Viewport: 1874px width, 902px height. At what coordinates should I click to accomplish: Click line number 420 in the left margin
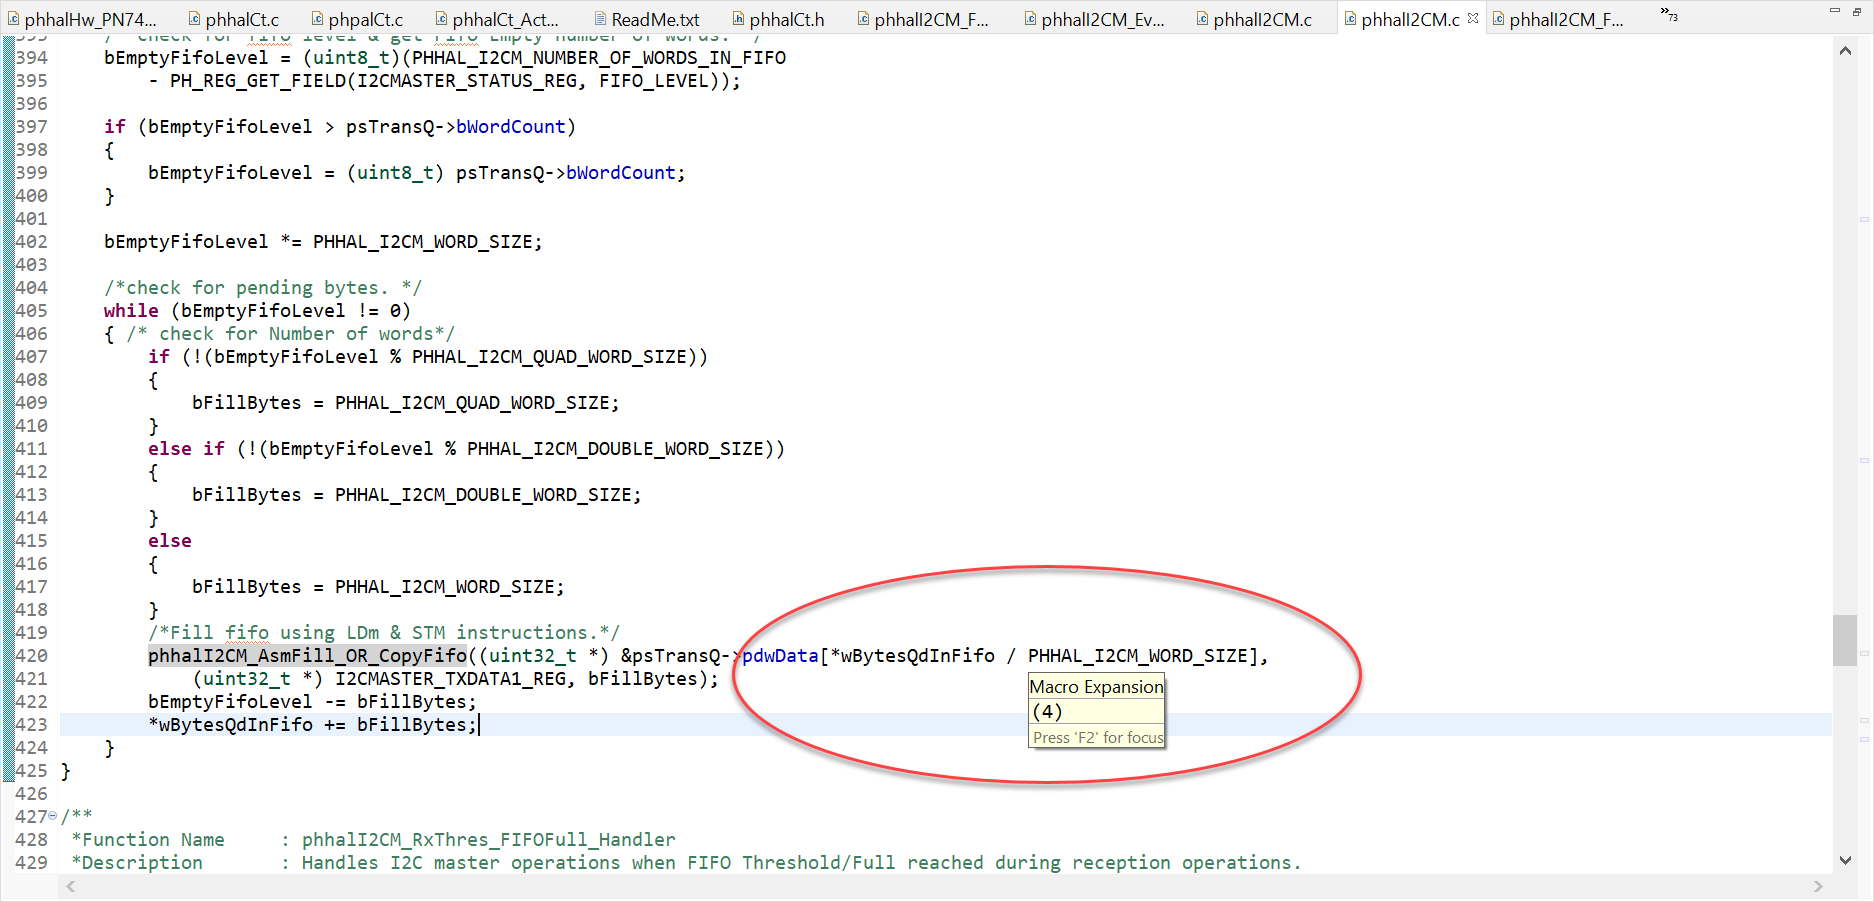pyautogui.click(x=31, y=655)
